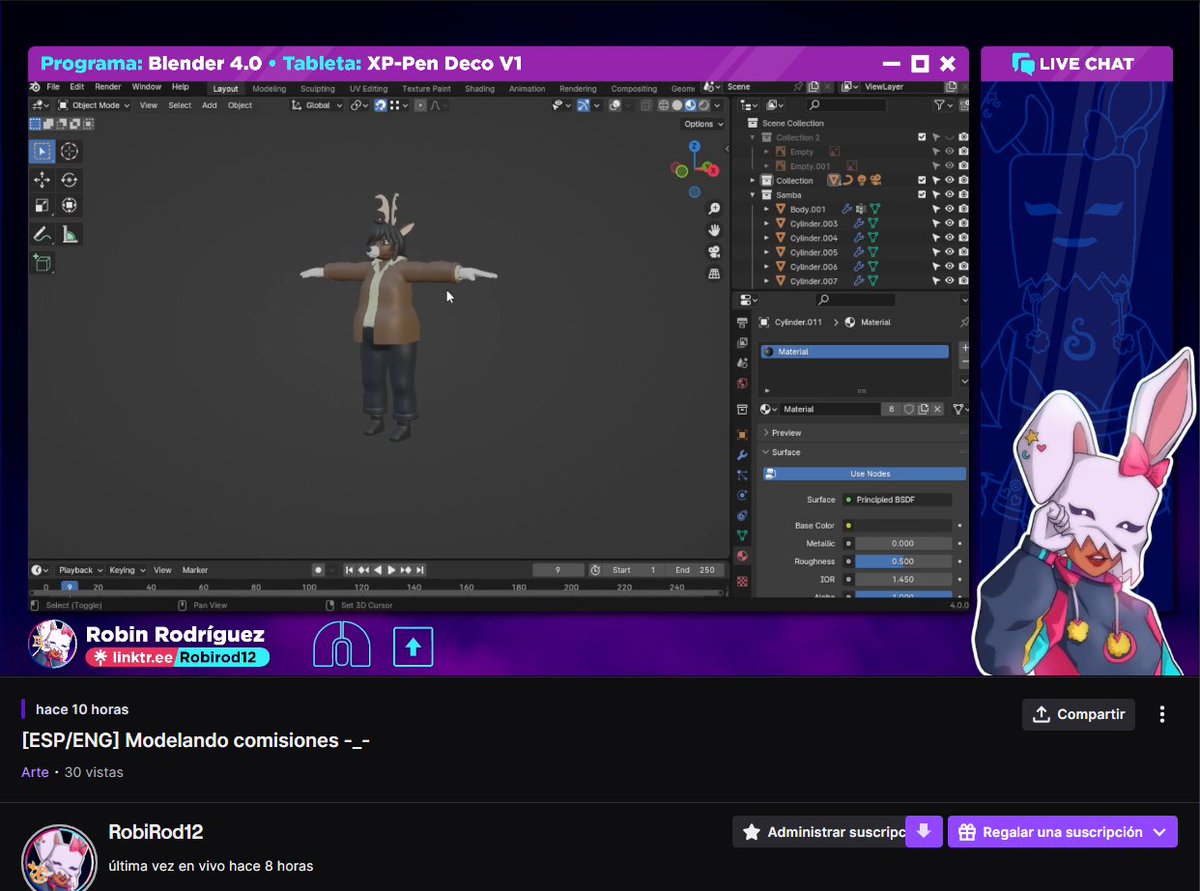The width and height of the screenshot is (1200, 891).
Task: Select the Rotate tool in Blender toolbar
Action: (69, 180)
